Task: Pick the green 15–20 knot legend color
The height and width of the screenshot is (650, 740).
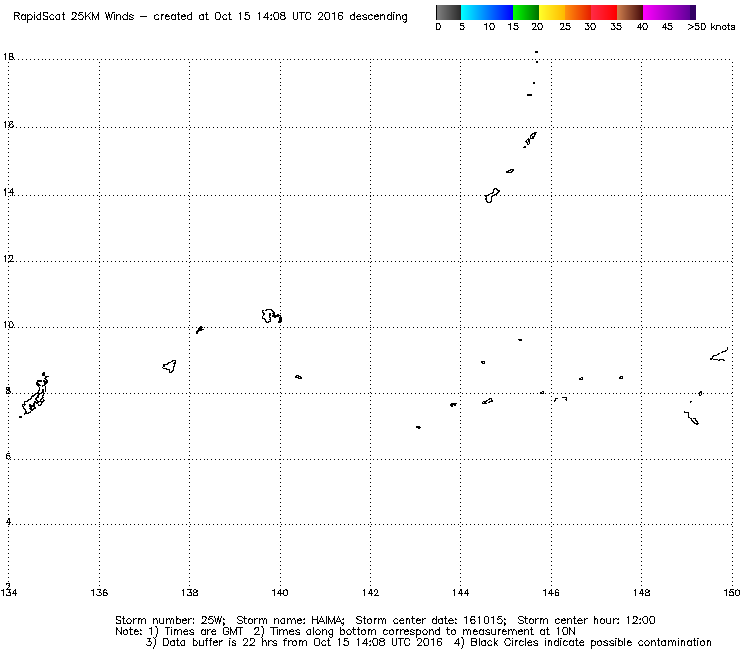Action: 526,12
